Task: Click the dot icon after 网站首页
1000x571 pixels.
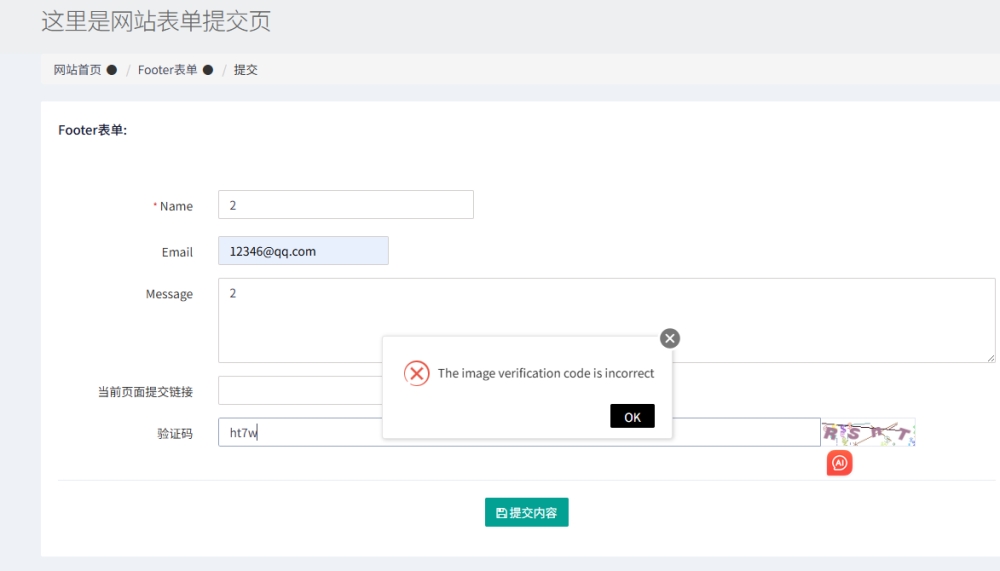Action: 112,70
